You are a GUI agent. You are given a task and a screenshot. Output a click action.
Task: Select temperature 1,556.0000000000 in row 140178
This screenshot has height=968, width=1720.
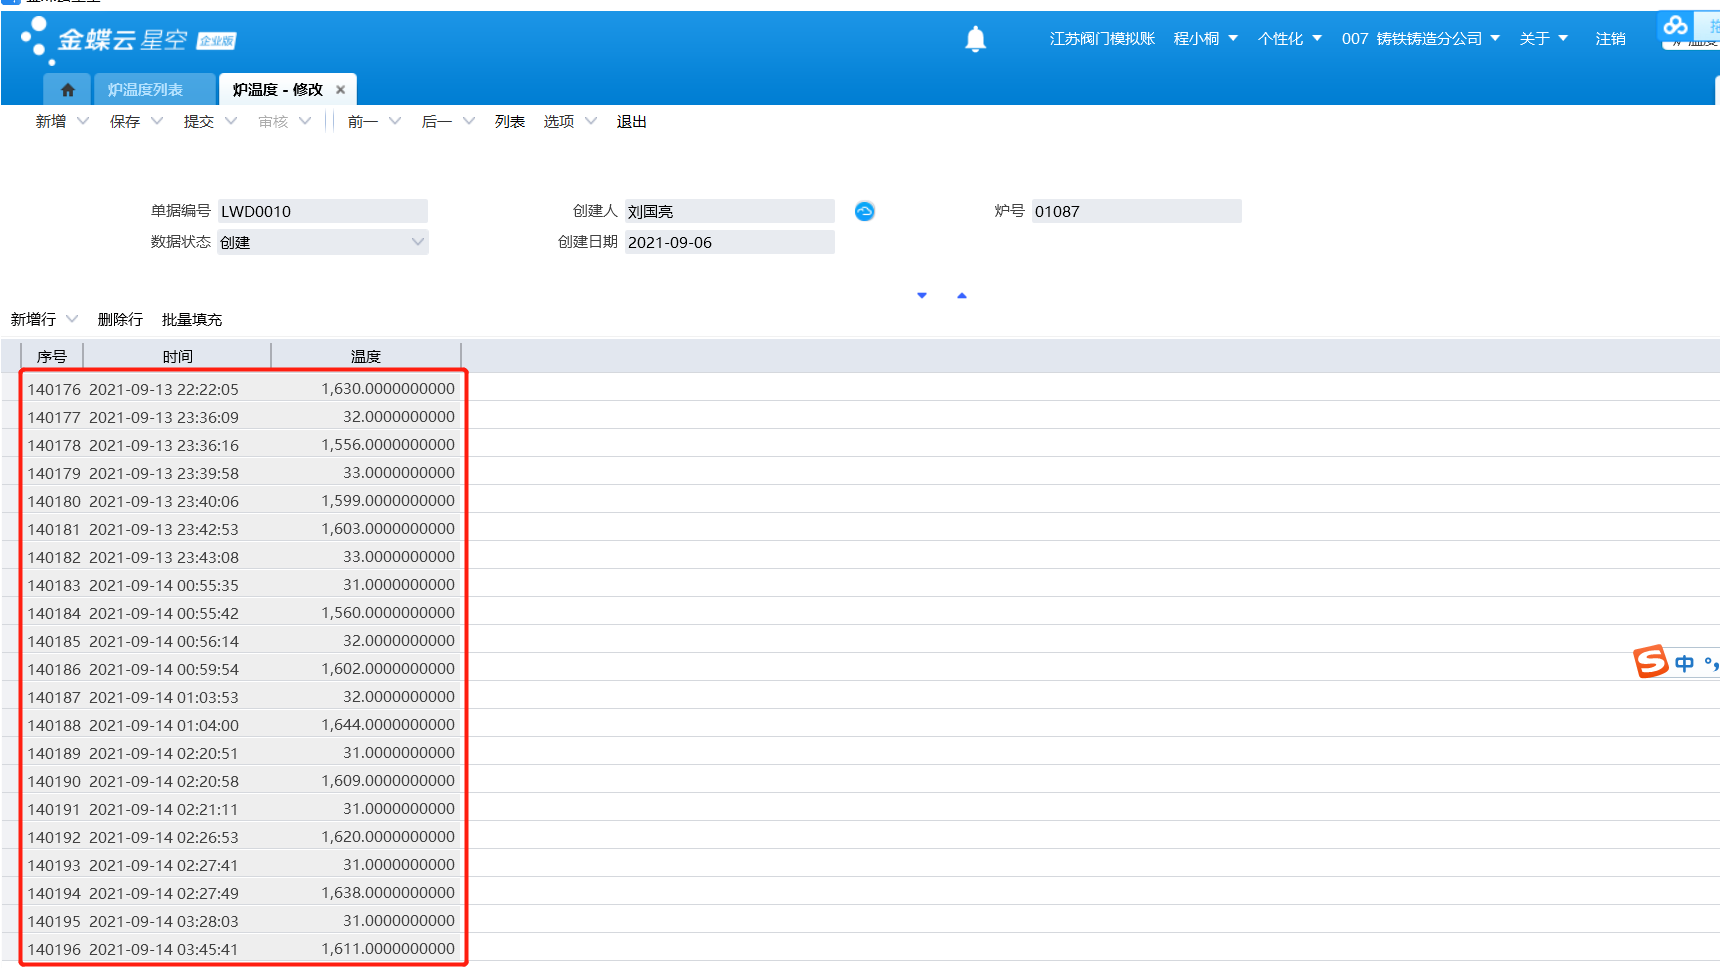click(x=388, y=445)
